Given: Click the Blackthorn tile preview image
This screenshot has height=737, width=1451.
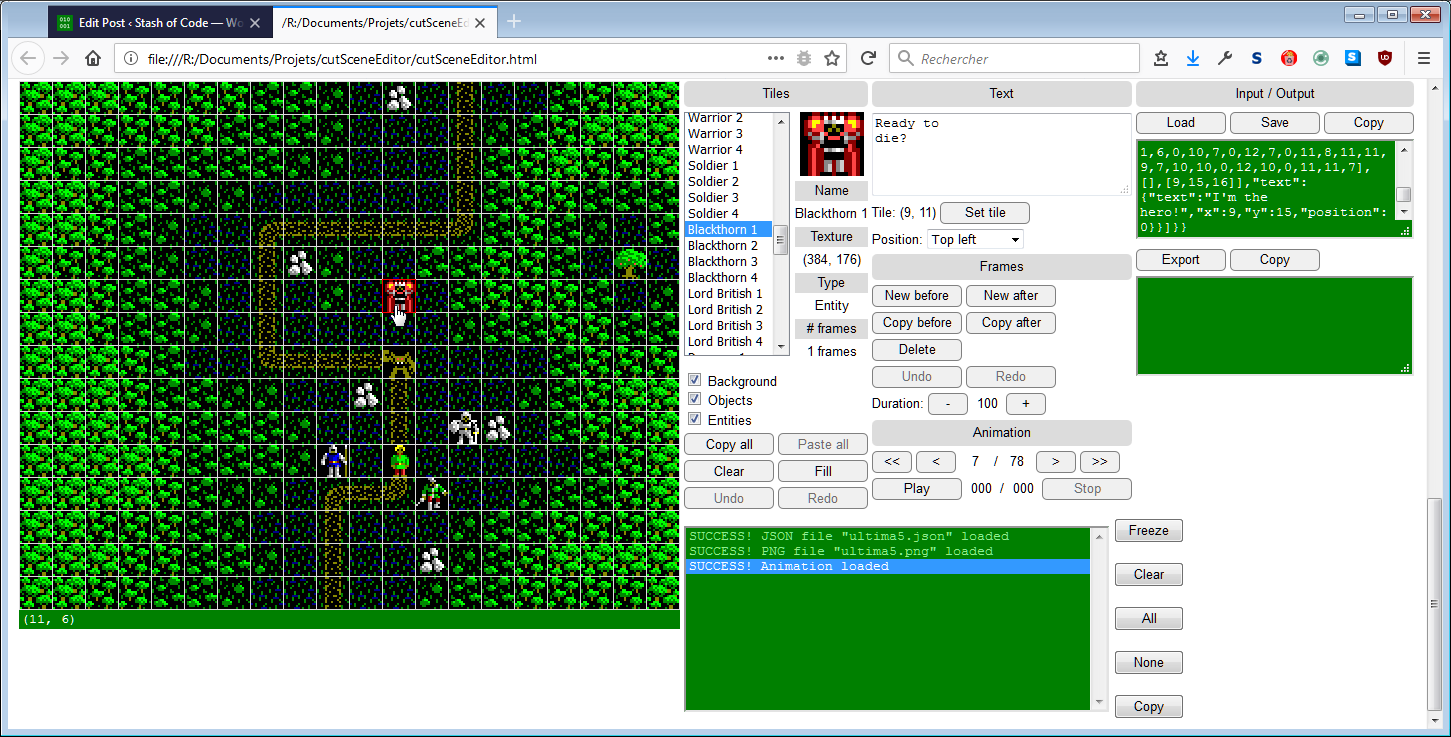Looking at the screenshot, I should 832,145.
